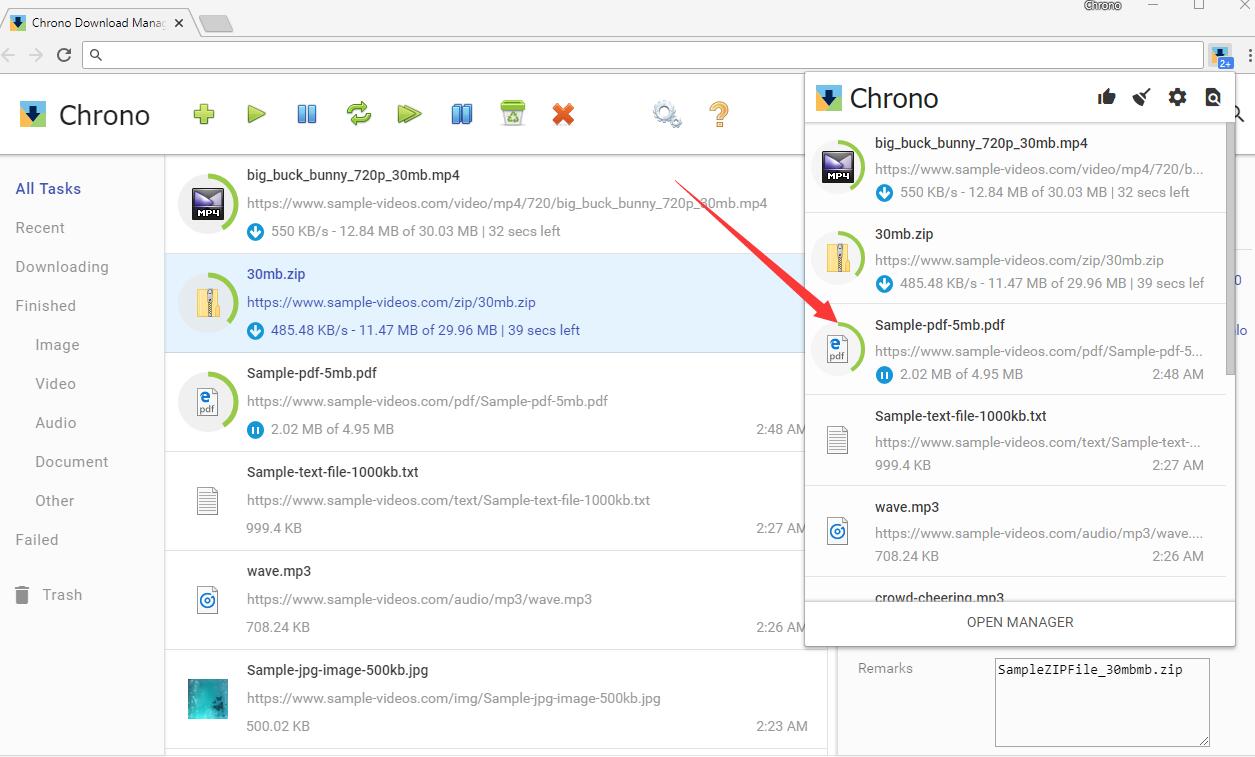Click the pdf icon of Sample-pdf-5mb.pdf in popup
This screenshot has width=1255, height=757.
coord(837,349)
